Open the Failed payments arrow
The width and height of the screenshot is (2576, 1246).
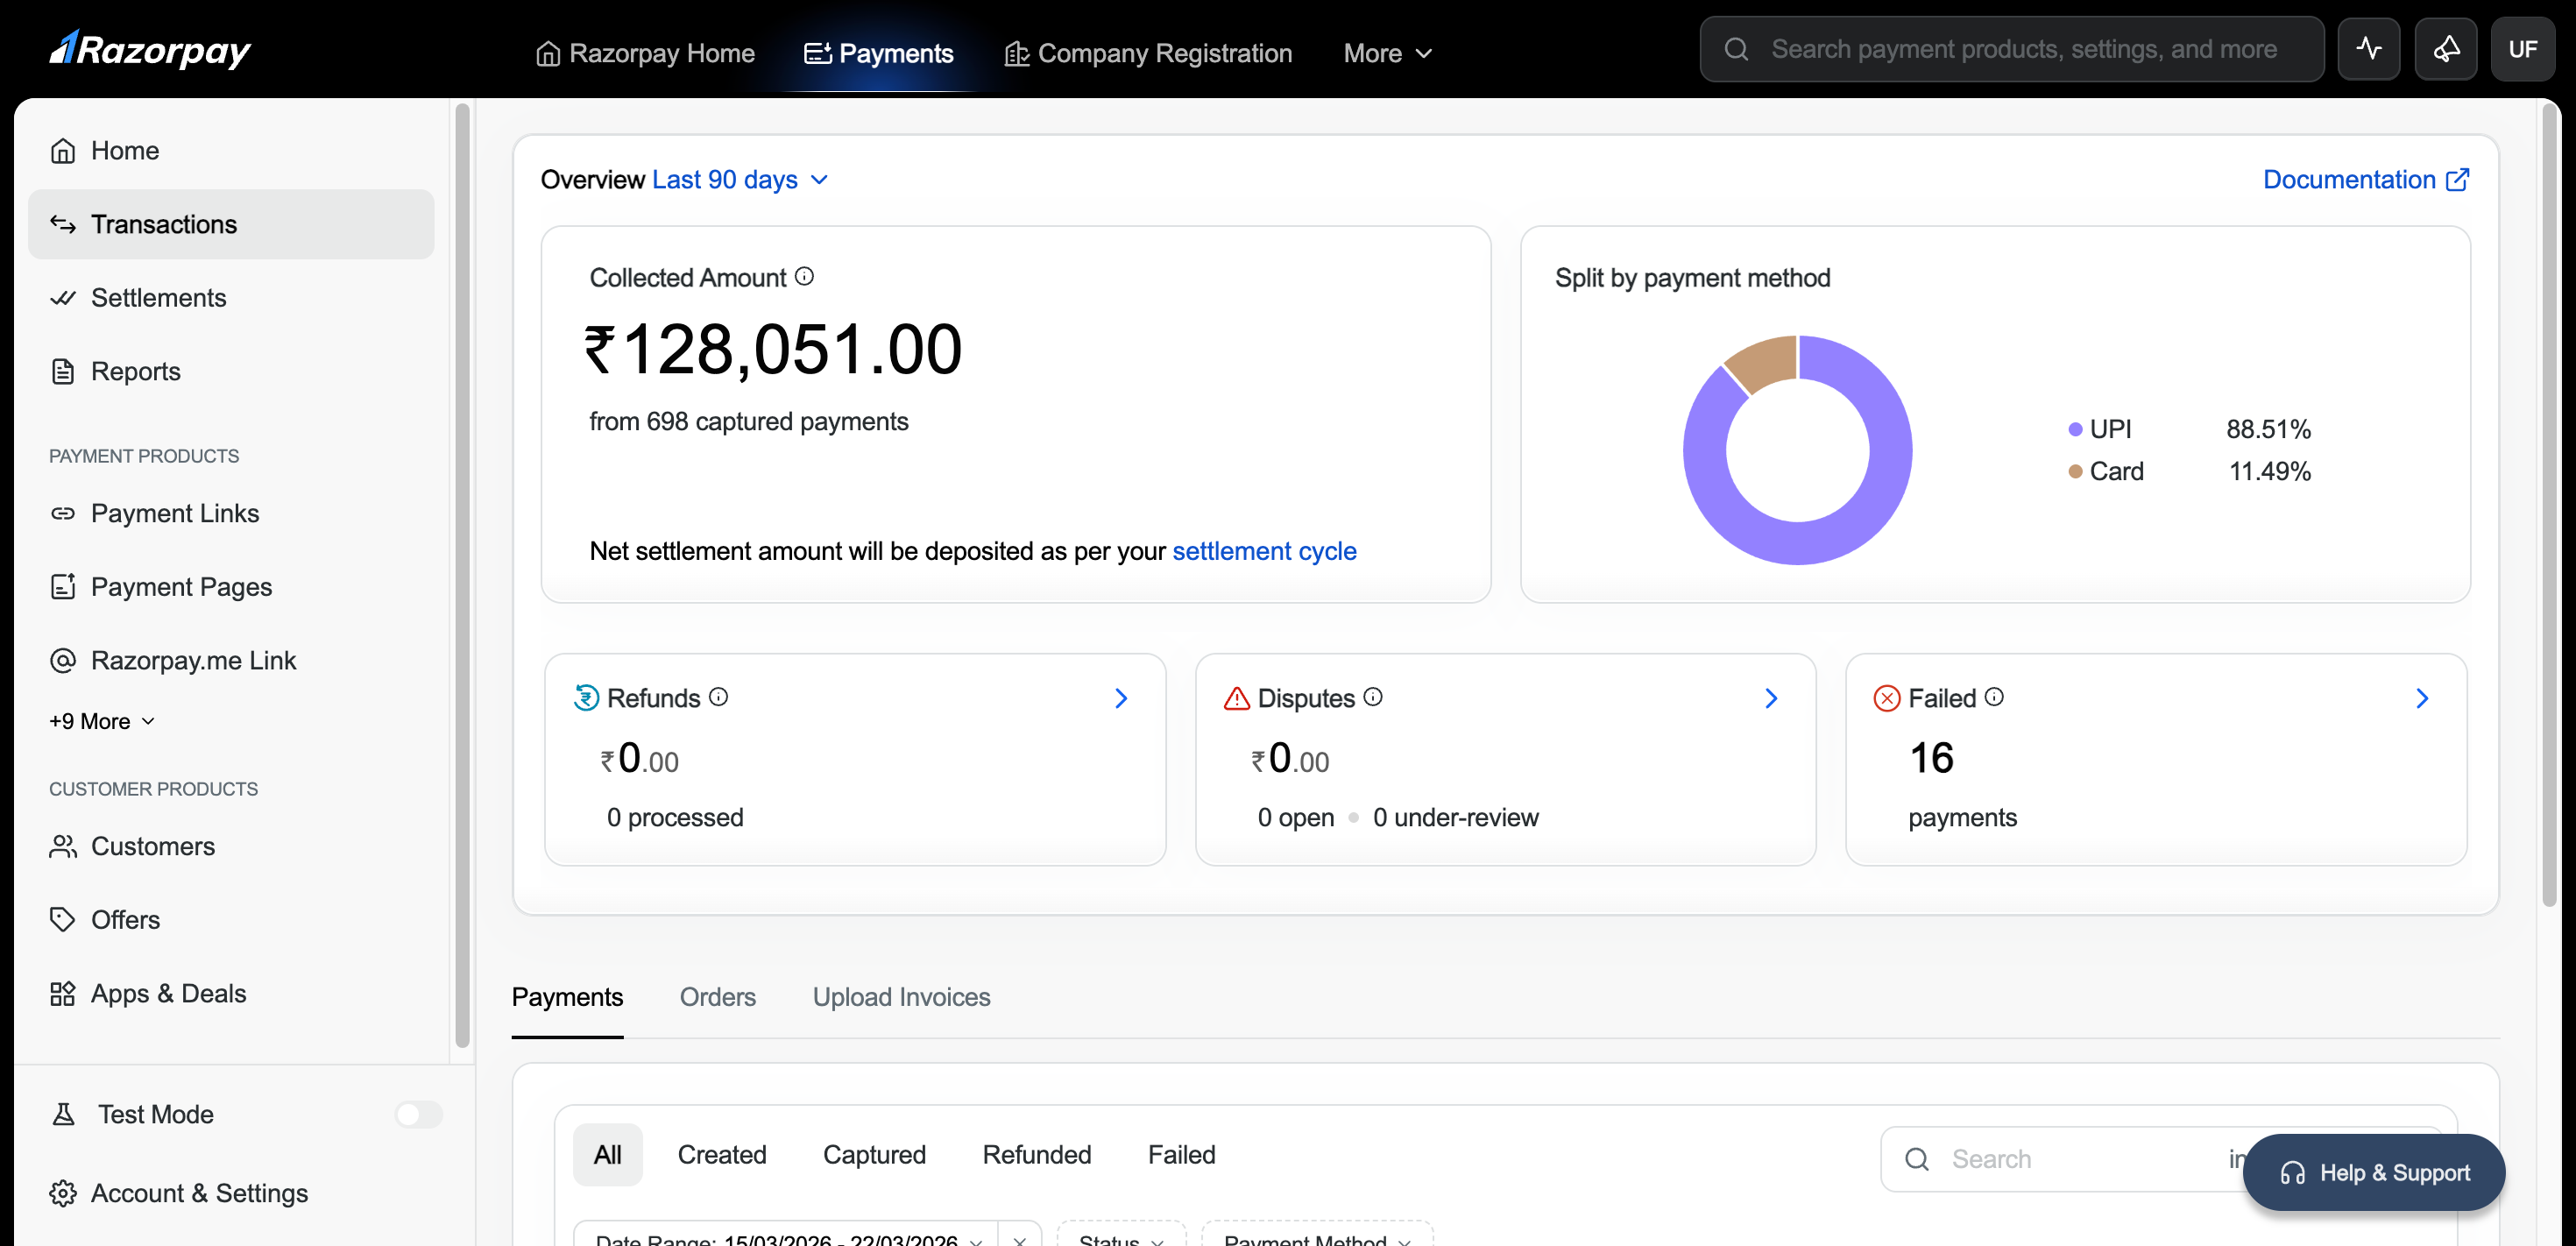pyautogui.click(x=2422, y=698)
